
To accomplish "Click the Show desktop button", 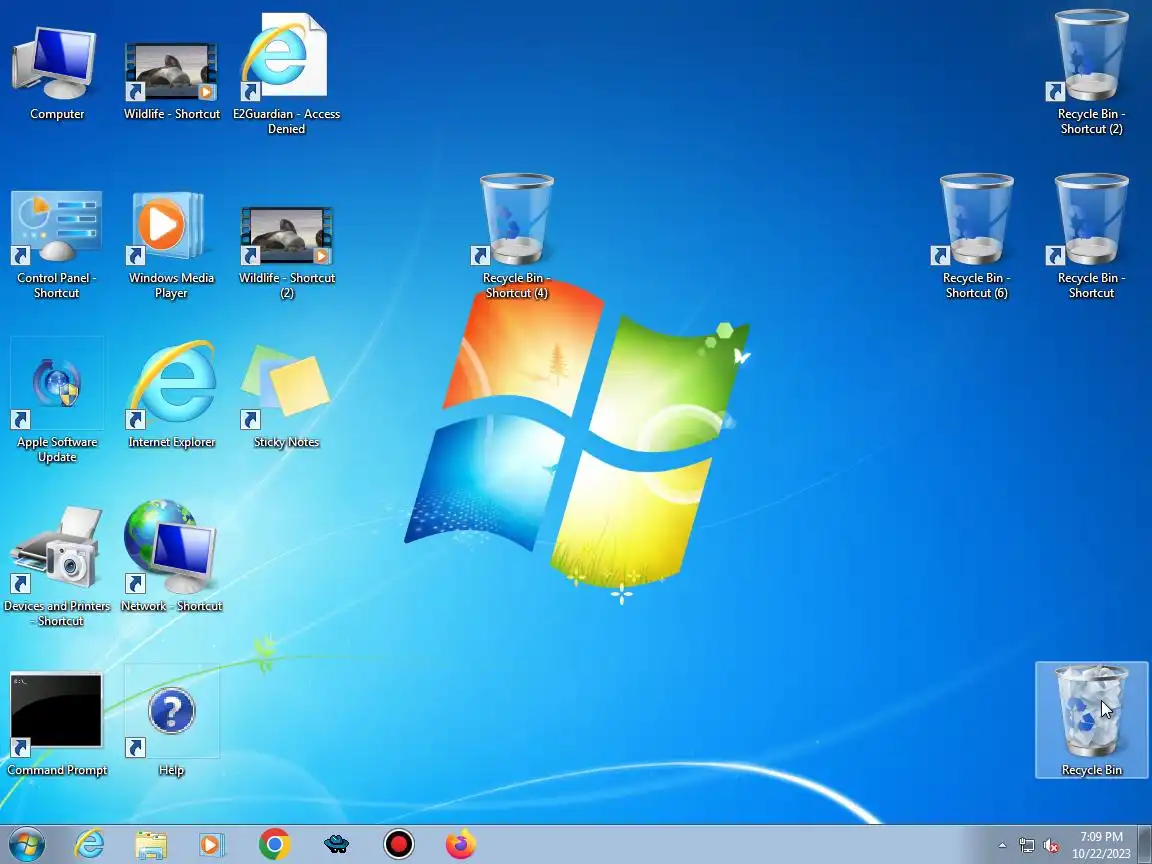I will pos(1145,844).
